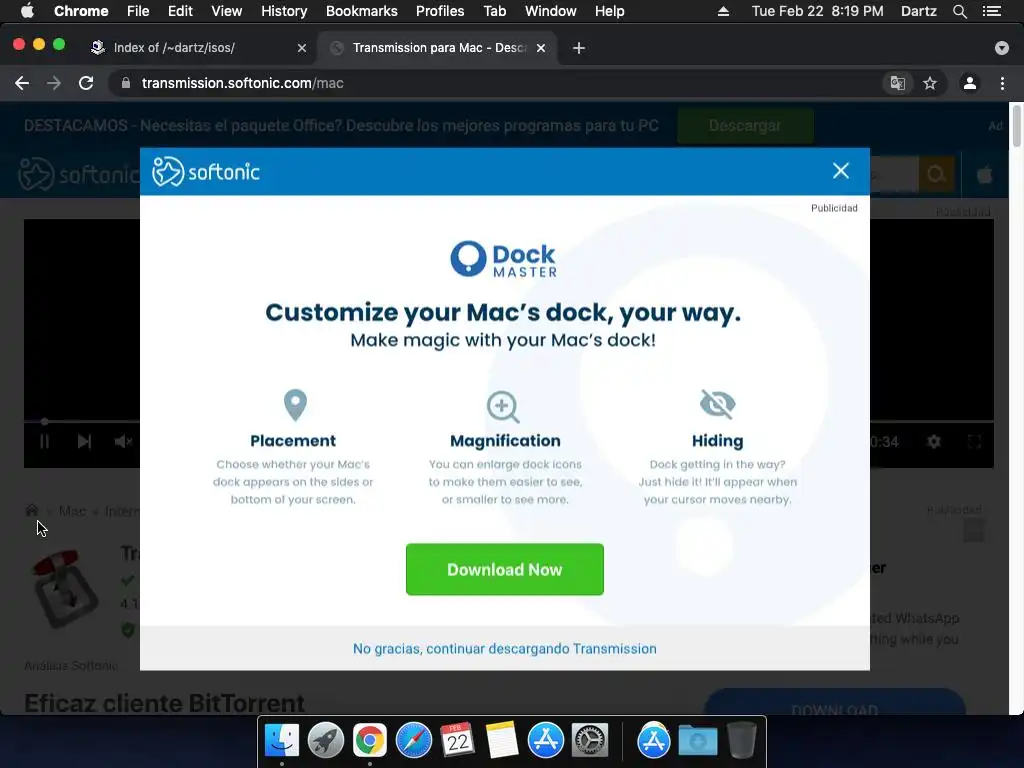Close the Softonic ad popup

coord(840,171)
